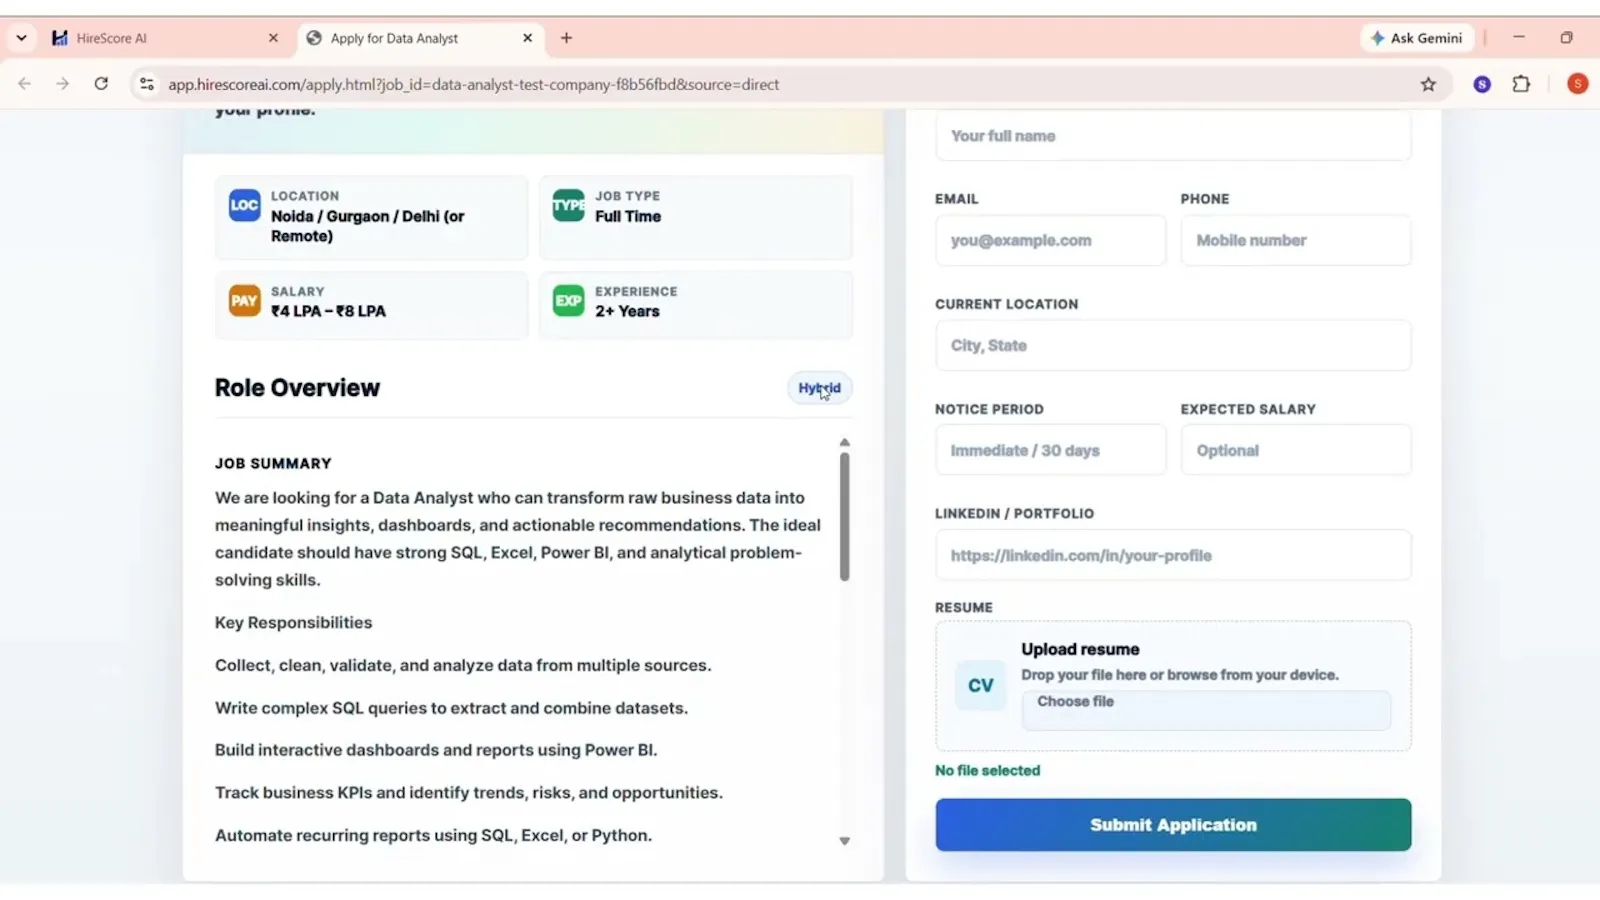Click the 'Key Responsibilities' text
The image size is (1600, 900).
pos(293,622)
